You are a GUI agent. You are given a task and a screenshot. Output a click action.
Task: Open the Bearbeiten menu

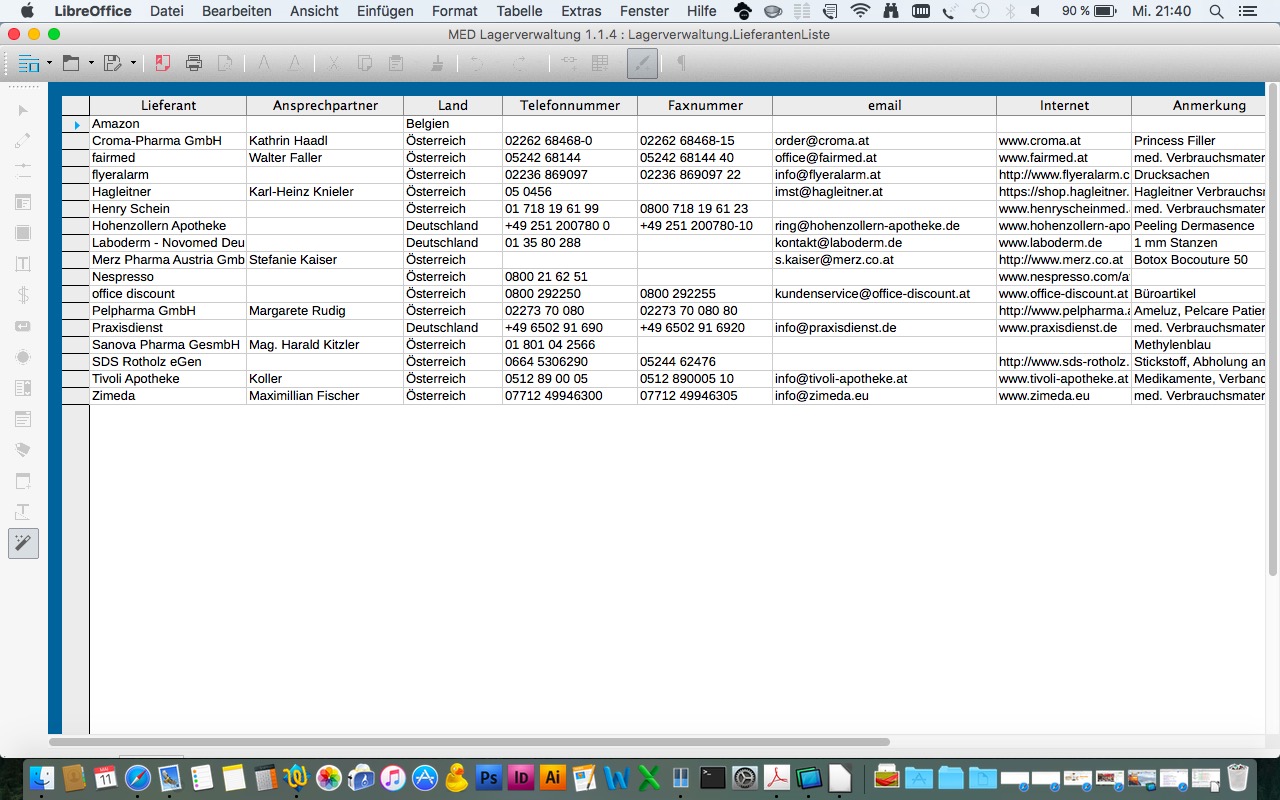point(237,11)
